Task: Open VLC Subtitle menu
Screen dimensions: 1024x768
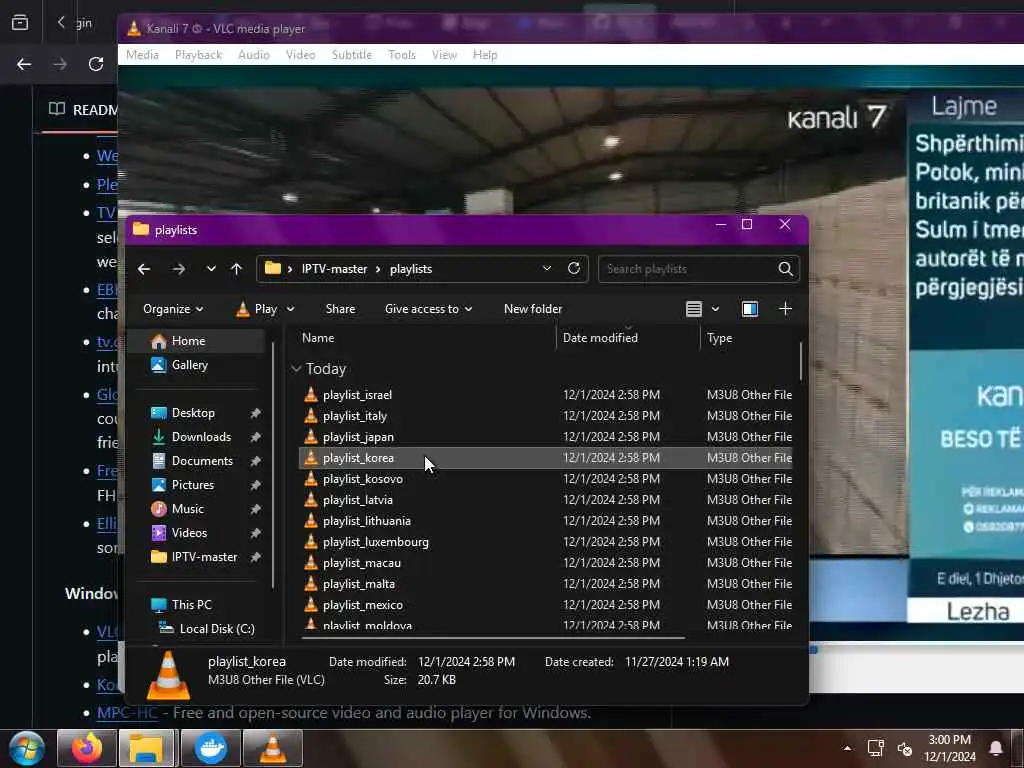Action: point(352,55)
